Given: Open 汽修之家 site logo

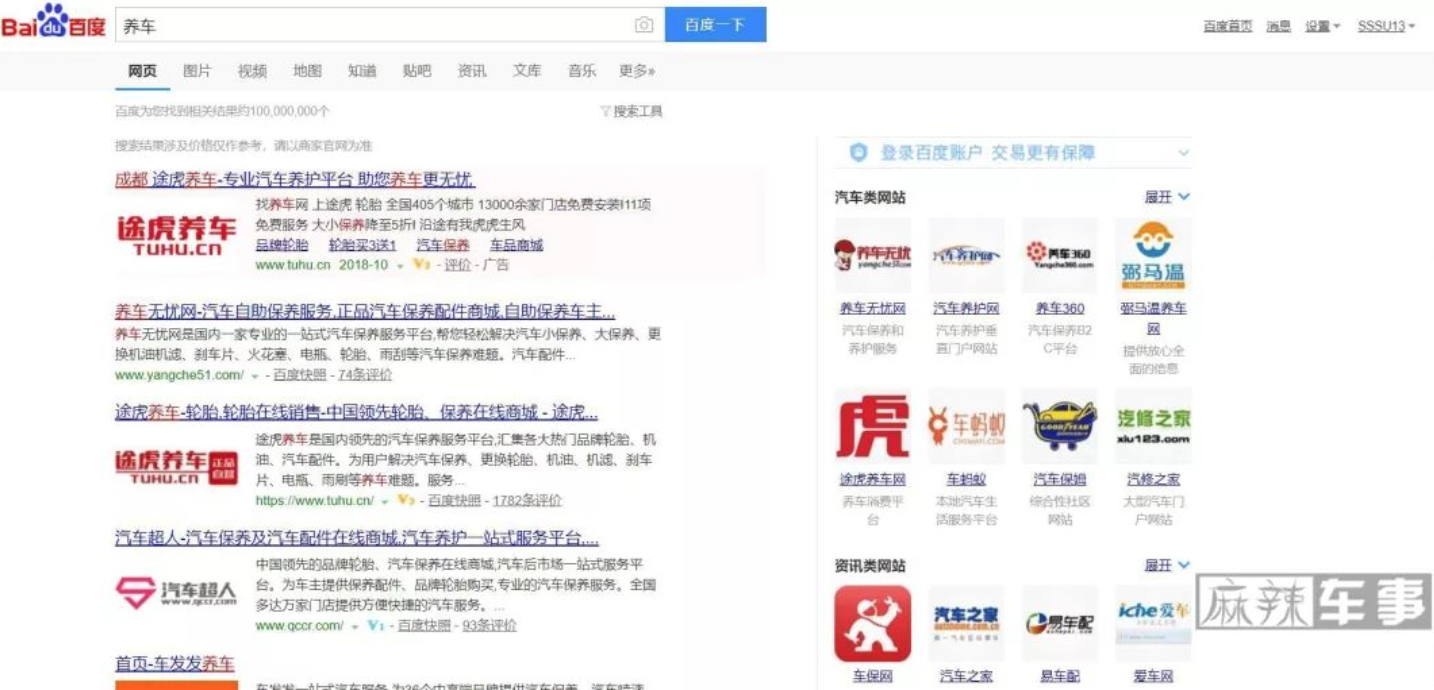Looking at the screenshot, I should (1153, 427).
